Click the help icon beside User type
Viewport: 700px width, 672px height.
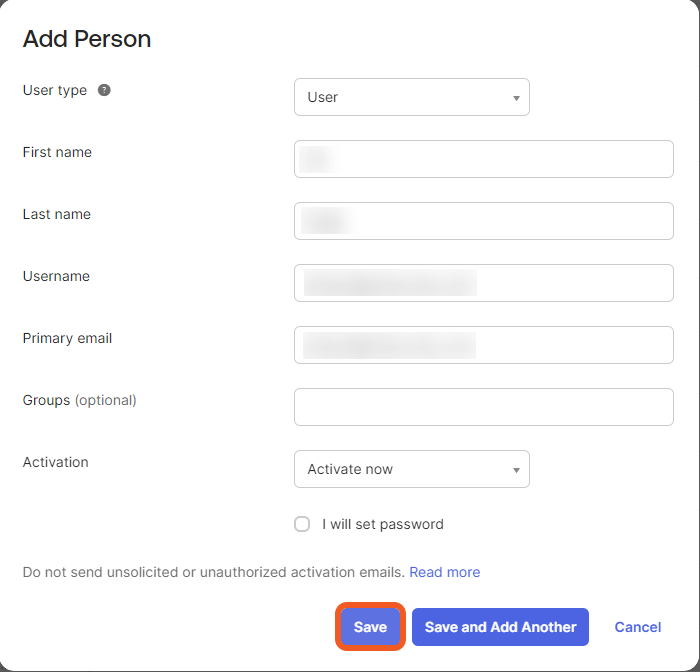pos(104,90)
